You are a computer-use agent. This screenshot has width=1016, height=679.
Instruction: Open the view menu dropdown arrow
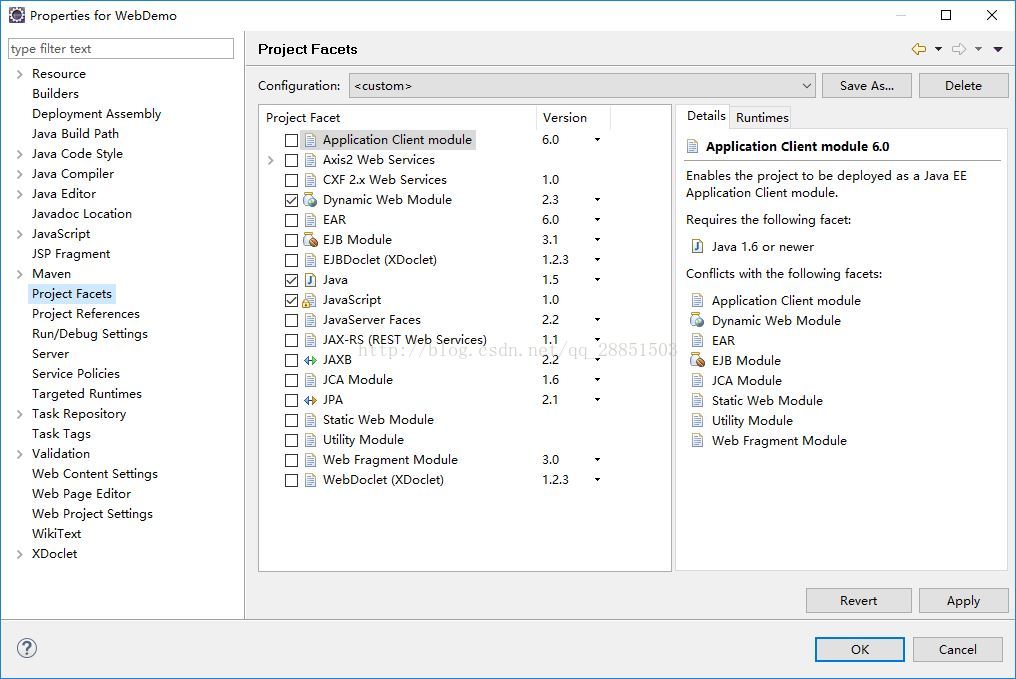coord(998,49)
